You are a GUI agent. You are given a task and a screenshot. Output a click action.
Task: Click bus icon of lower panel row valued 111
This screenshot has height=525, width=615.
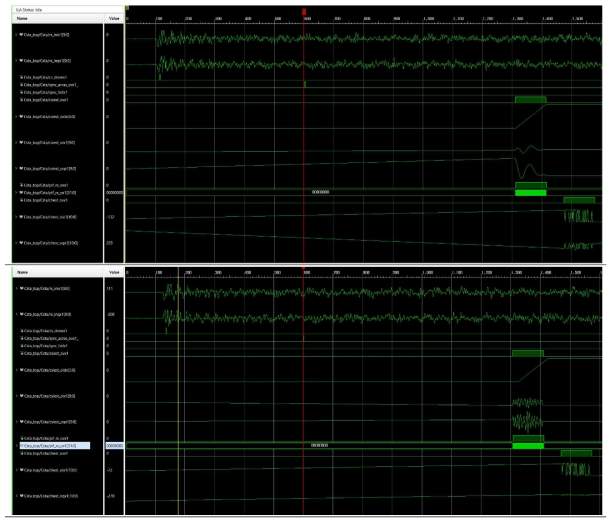22,289
